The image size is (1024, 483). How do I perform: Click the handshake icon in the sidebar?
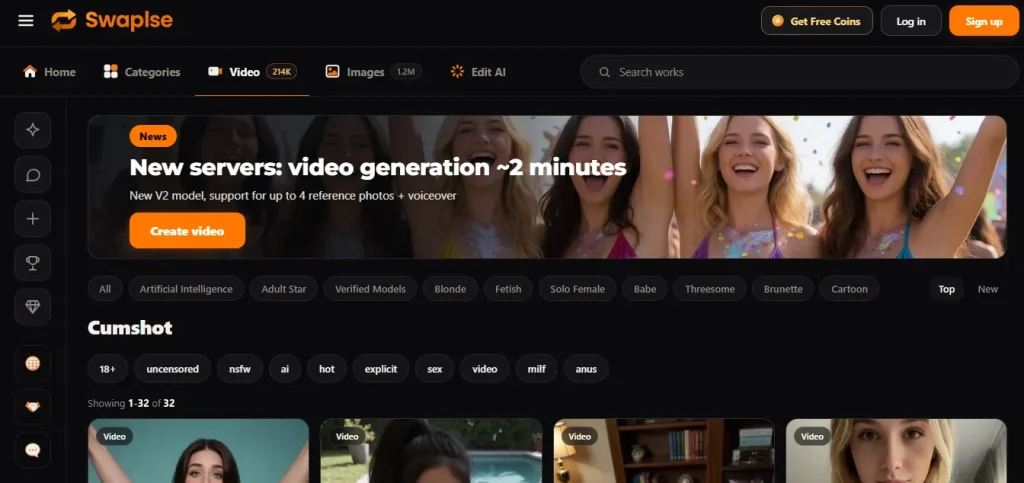click(x=33, y=407)
